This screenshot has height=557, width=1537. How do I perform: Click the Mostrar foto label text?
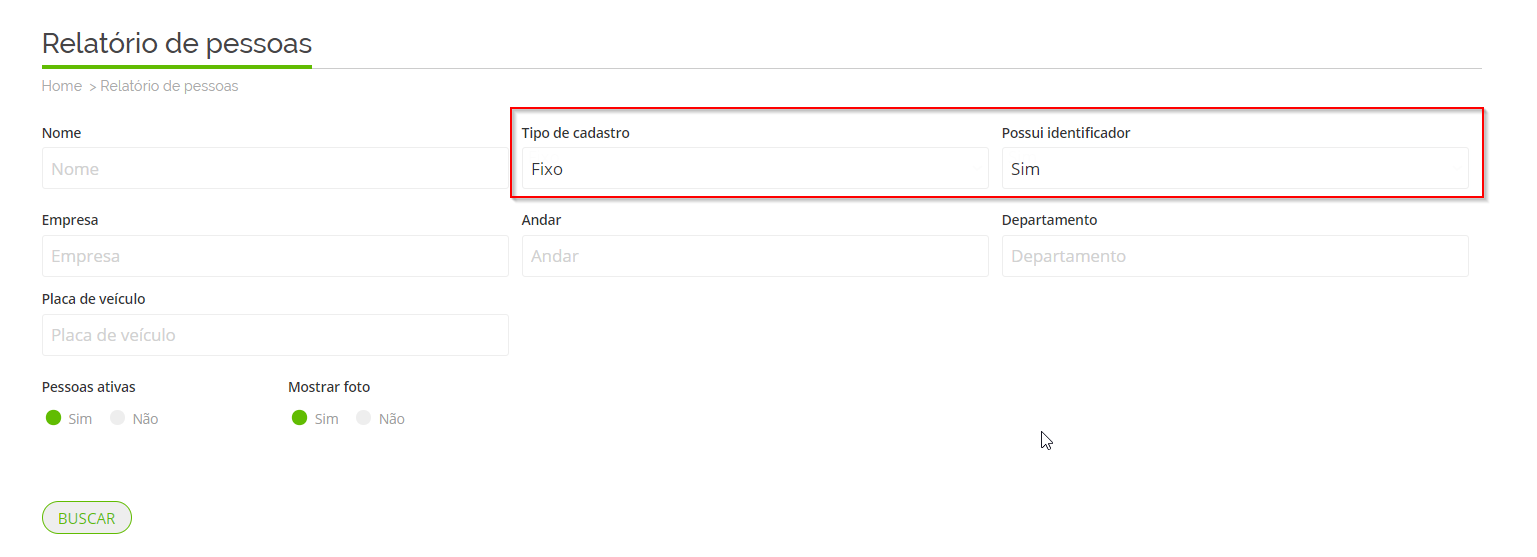point(329,387)
